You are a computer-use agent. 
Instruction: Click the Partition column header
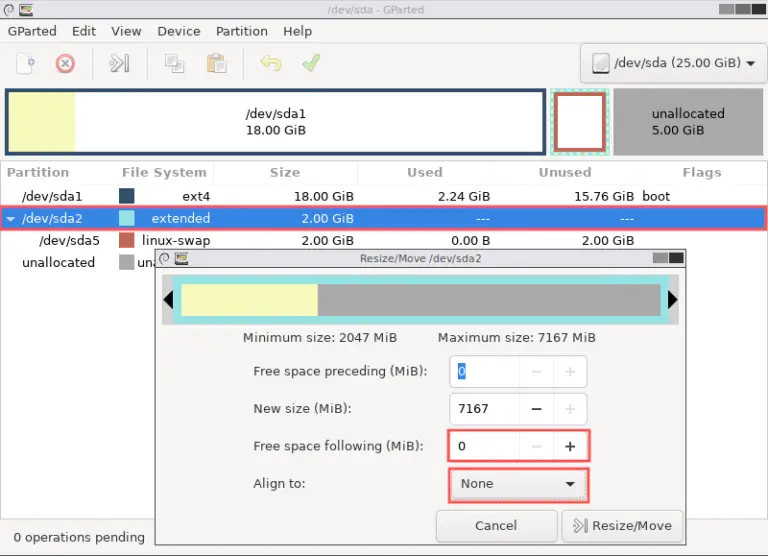click(38, 172)
